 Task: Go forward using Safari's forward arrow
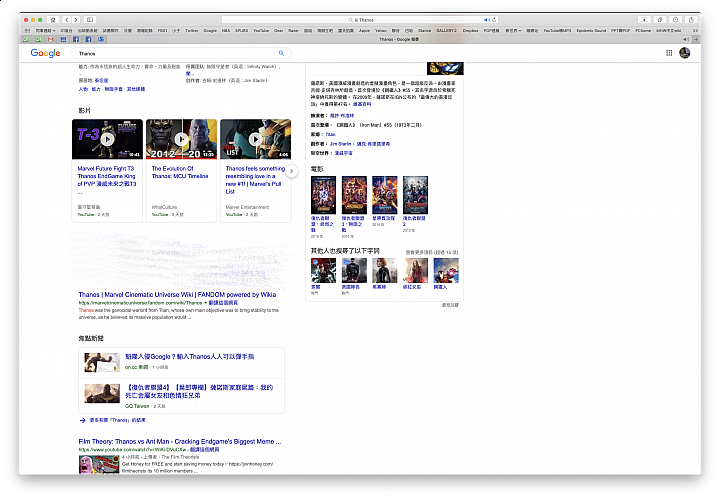76,20
